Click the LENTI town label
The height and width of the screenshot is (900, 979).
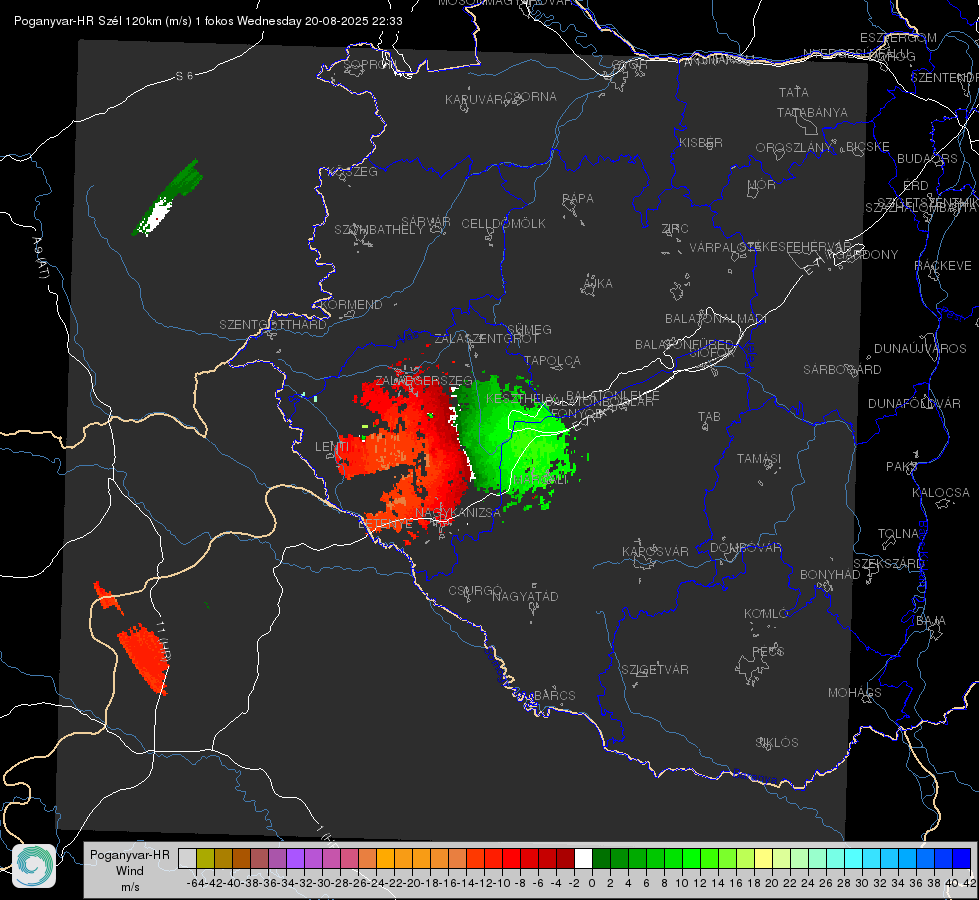click(332, 447)
